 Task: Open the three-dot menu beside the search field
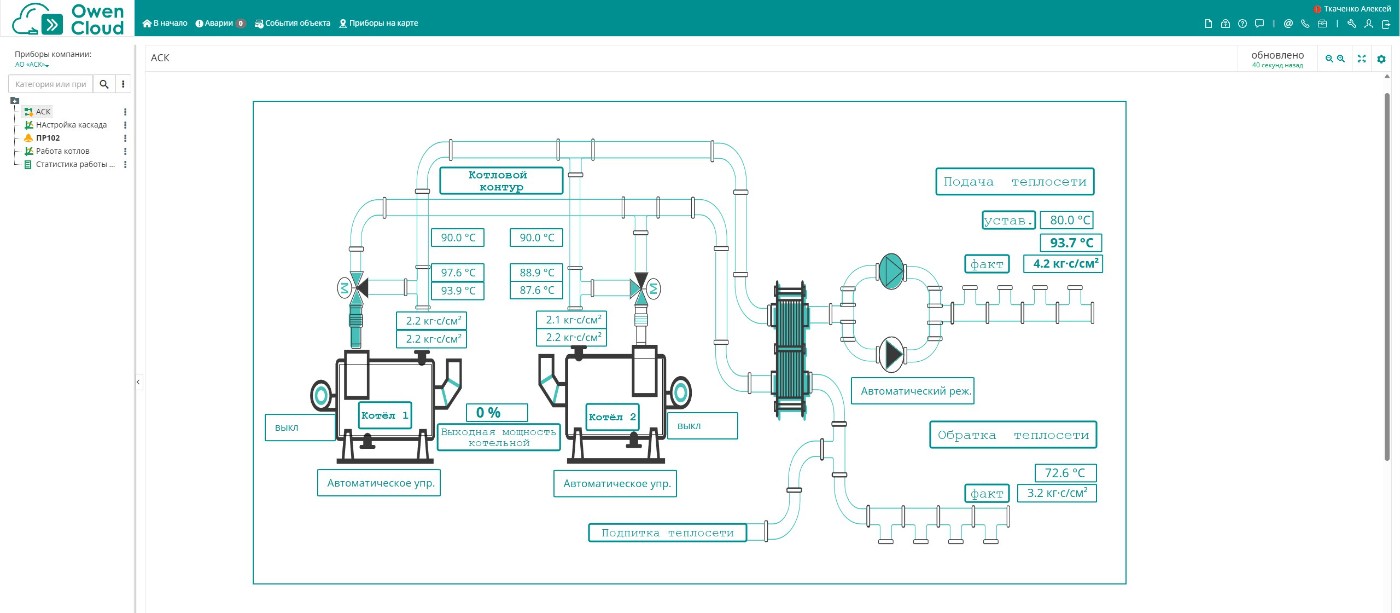123,85
